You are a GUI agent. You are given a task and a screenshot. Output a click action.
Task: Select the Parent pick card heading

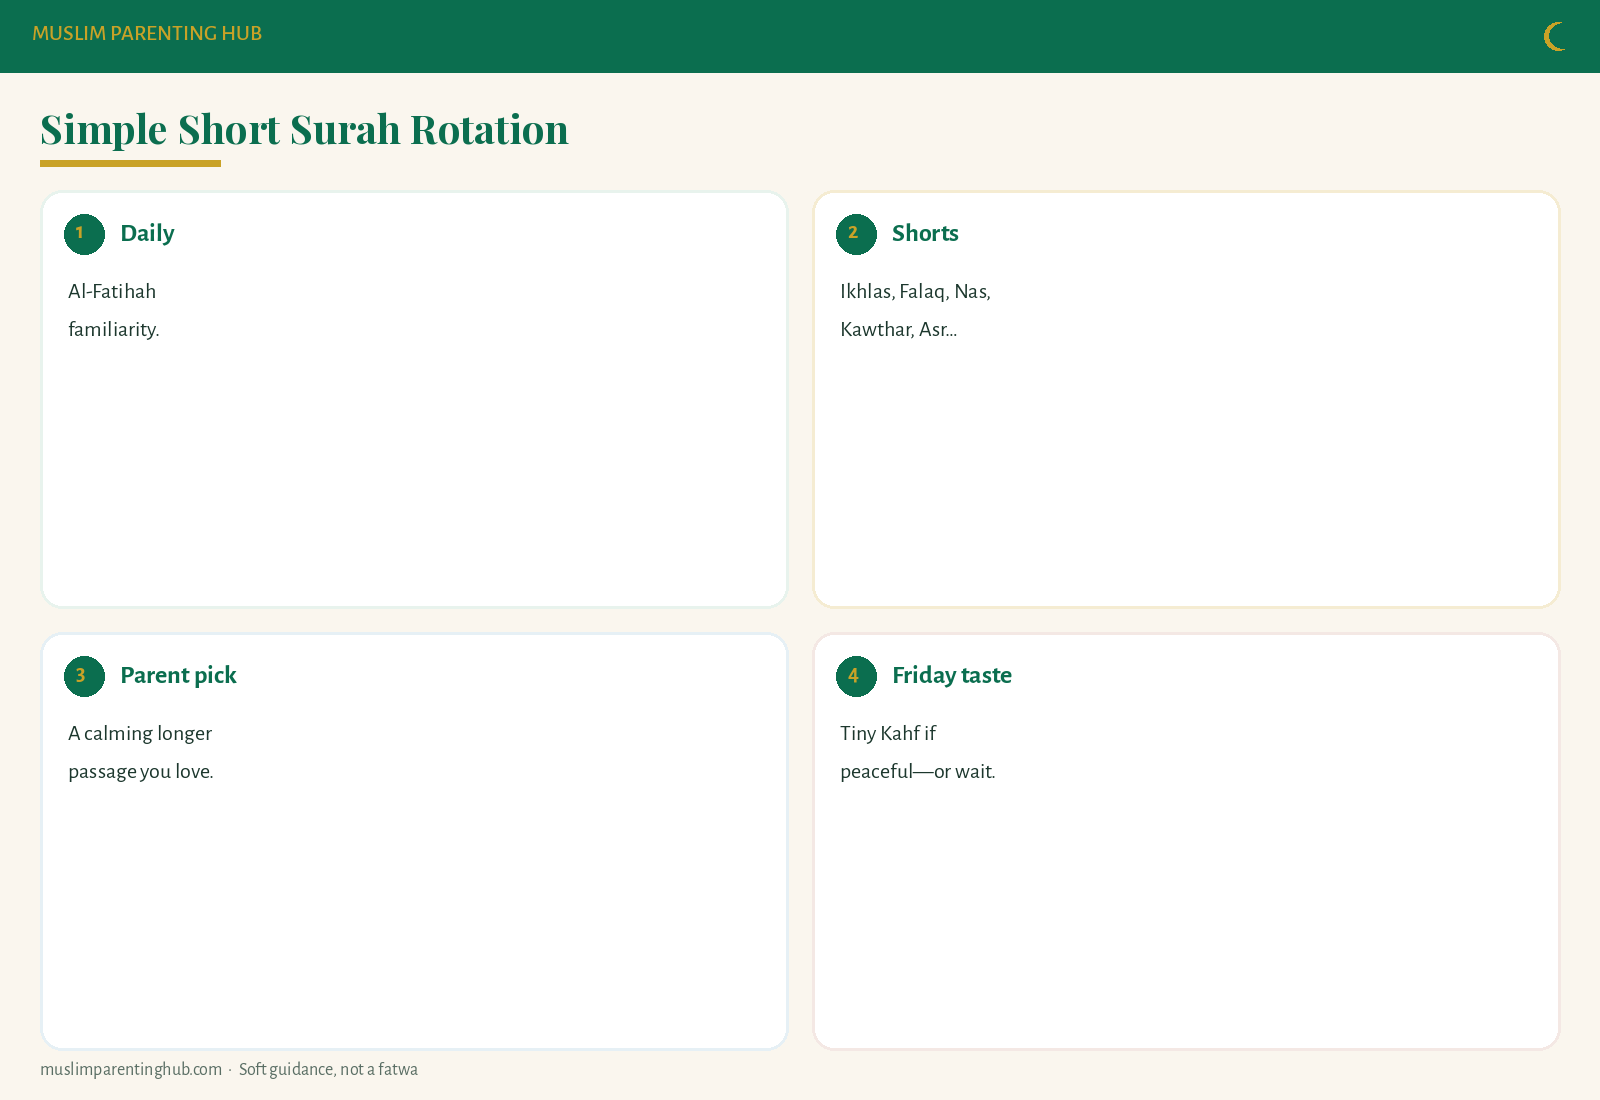pos(178,675)
